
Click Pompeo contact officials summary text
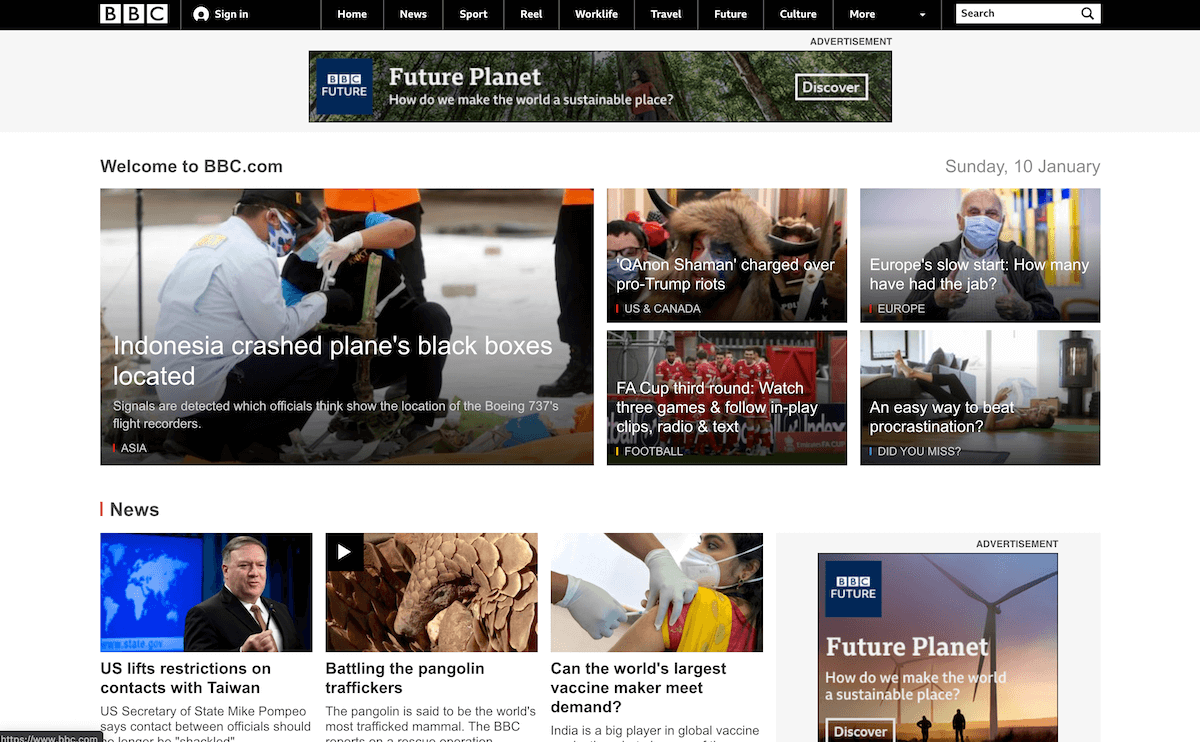point(205,723)
